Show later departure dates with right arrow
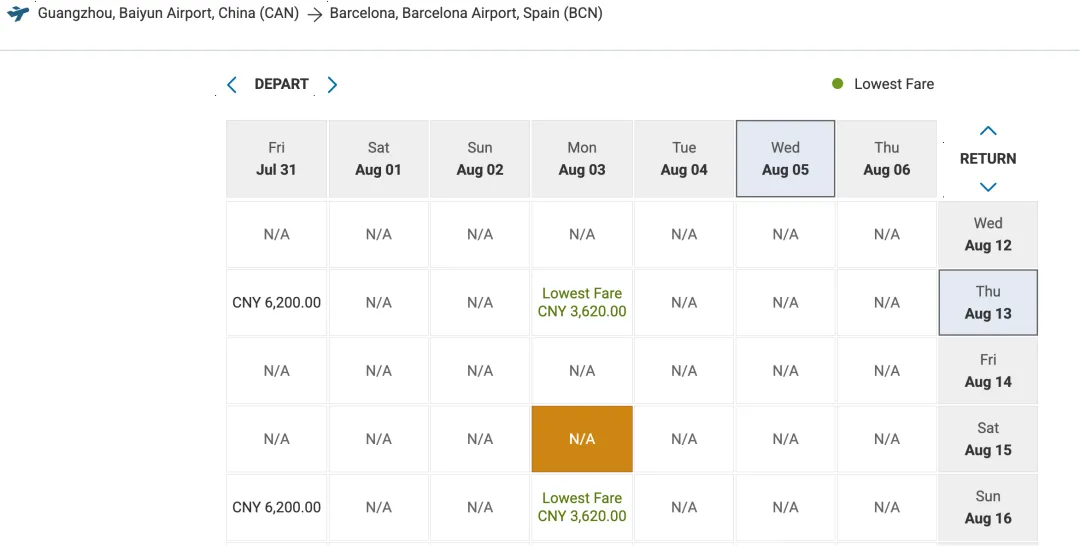This screenshot has height=546, width=1080. tap(333, 85)
